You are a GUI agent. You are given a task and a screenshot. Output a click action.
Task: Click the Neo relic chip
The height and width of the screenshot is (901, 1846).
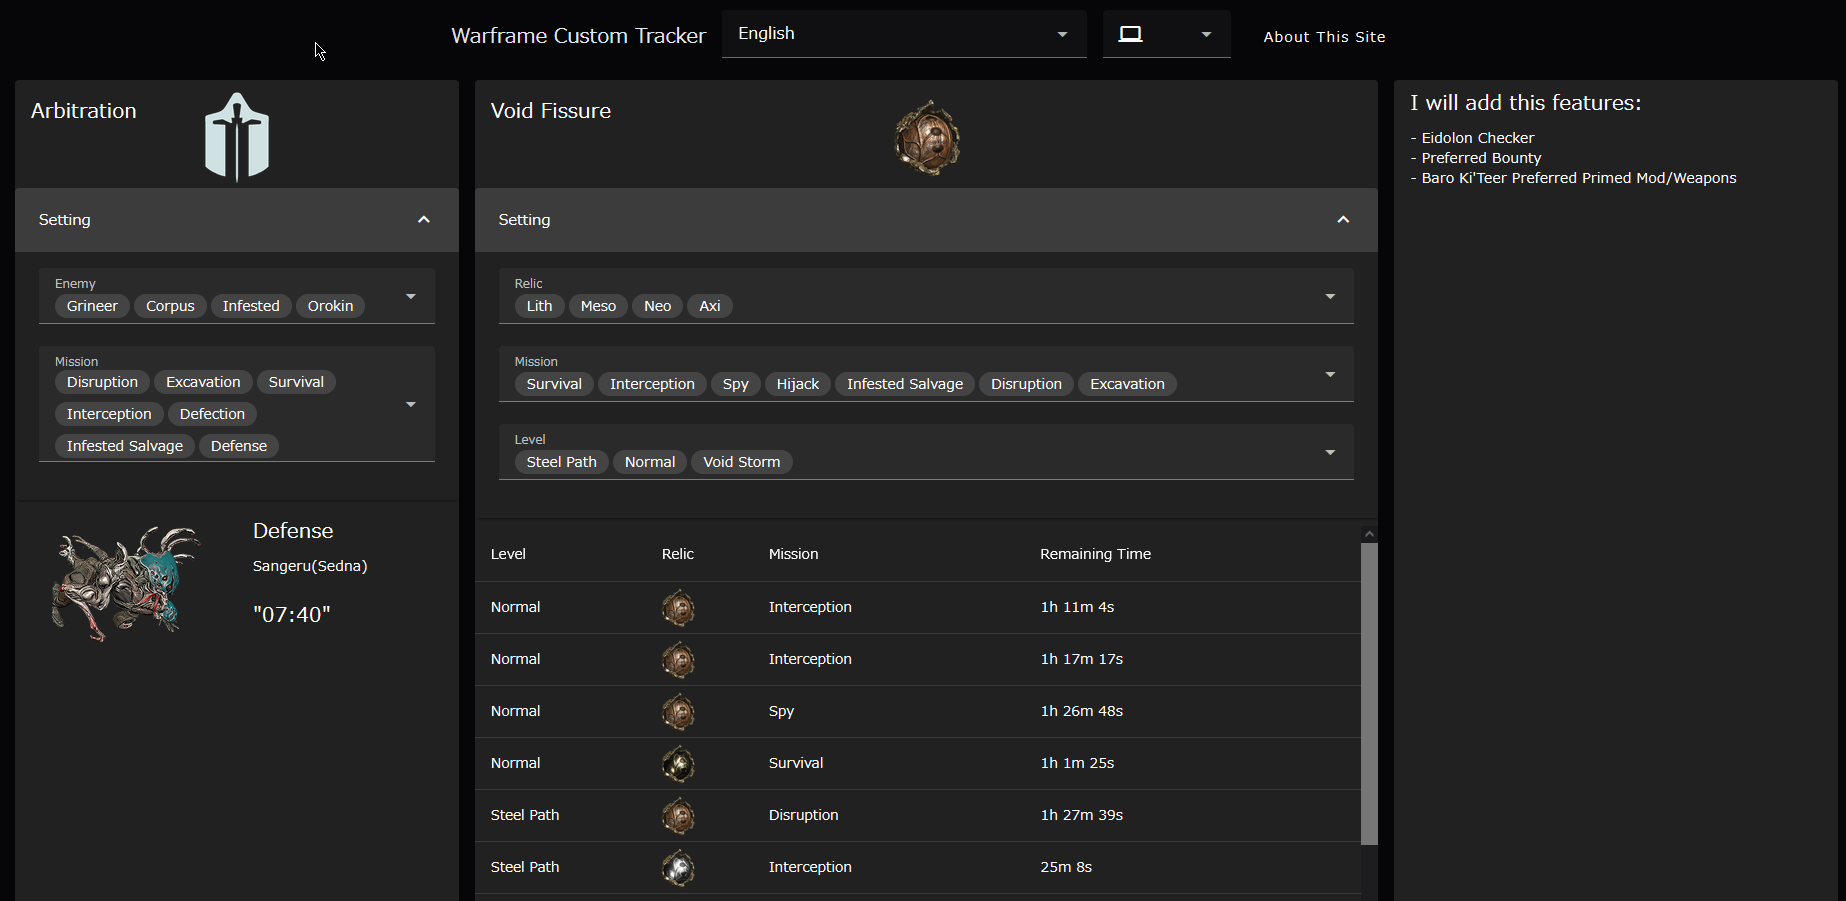coord(657,306)
